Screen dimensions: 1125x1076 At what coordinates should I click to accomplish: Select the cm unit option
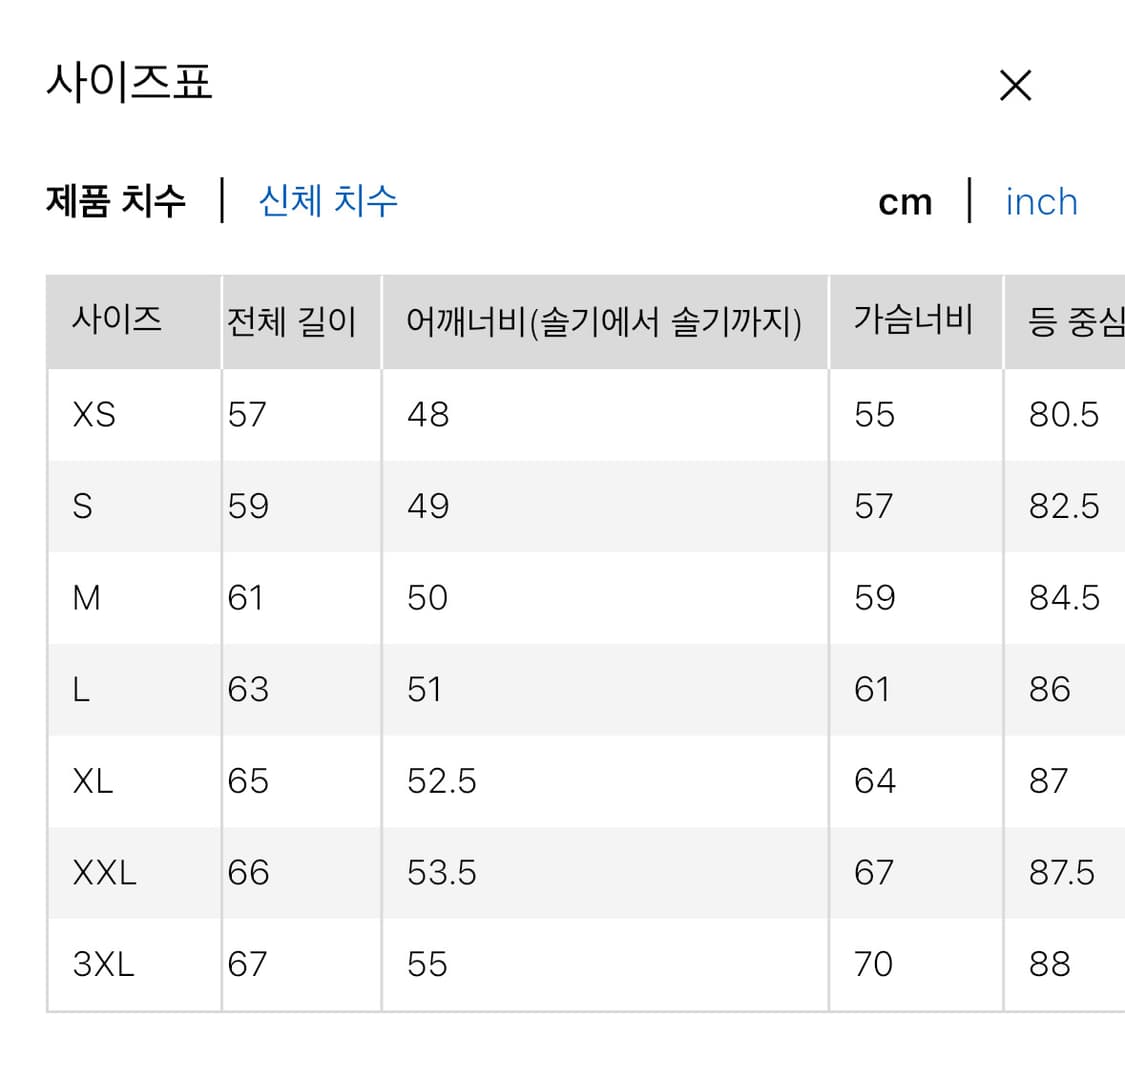(904, 202)
